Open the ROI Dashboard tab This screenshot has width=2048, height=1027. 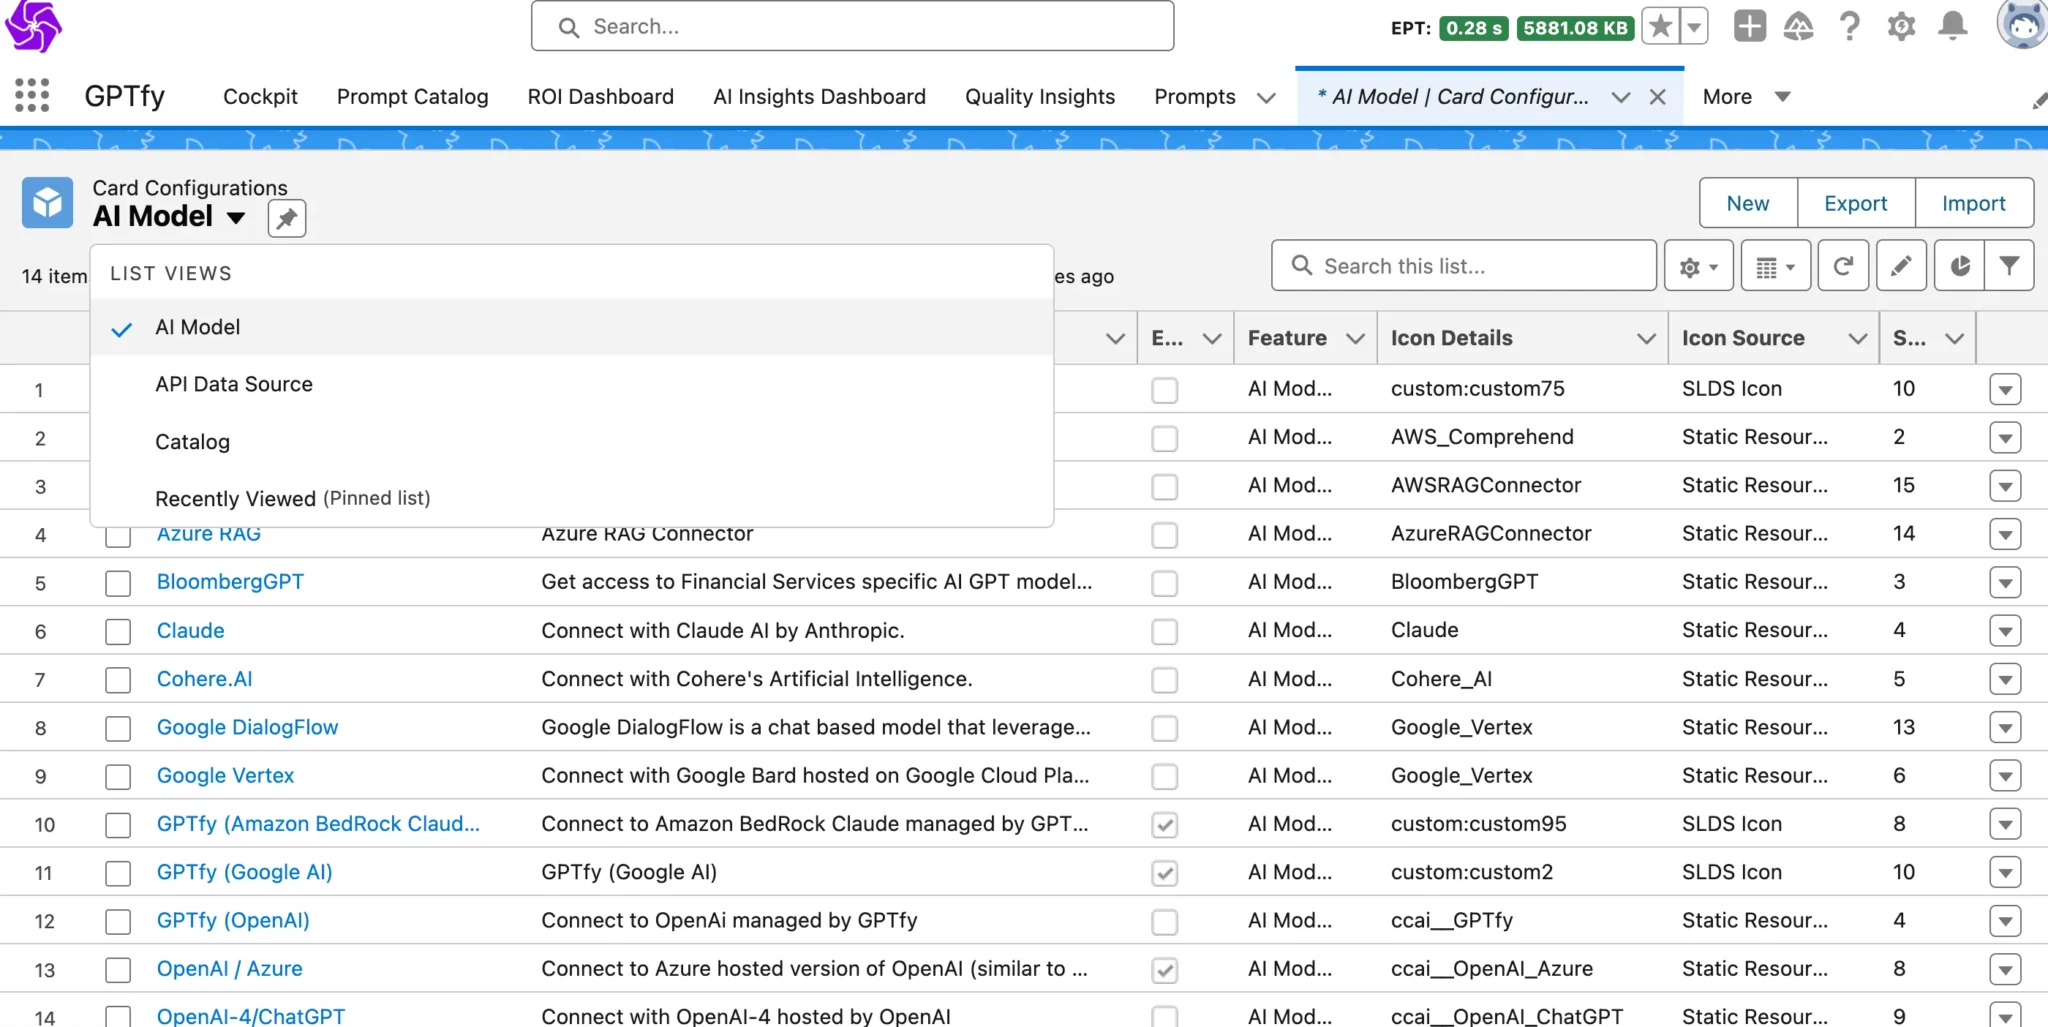click(x=600, y=96)
